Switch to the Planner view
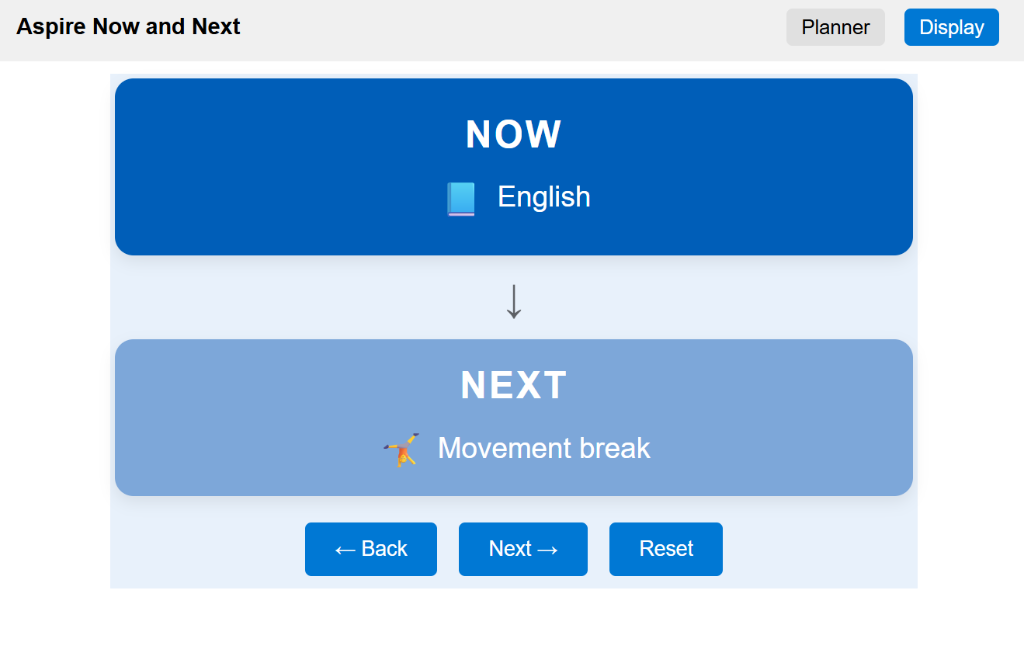 (835, 27)
